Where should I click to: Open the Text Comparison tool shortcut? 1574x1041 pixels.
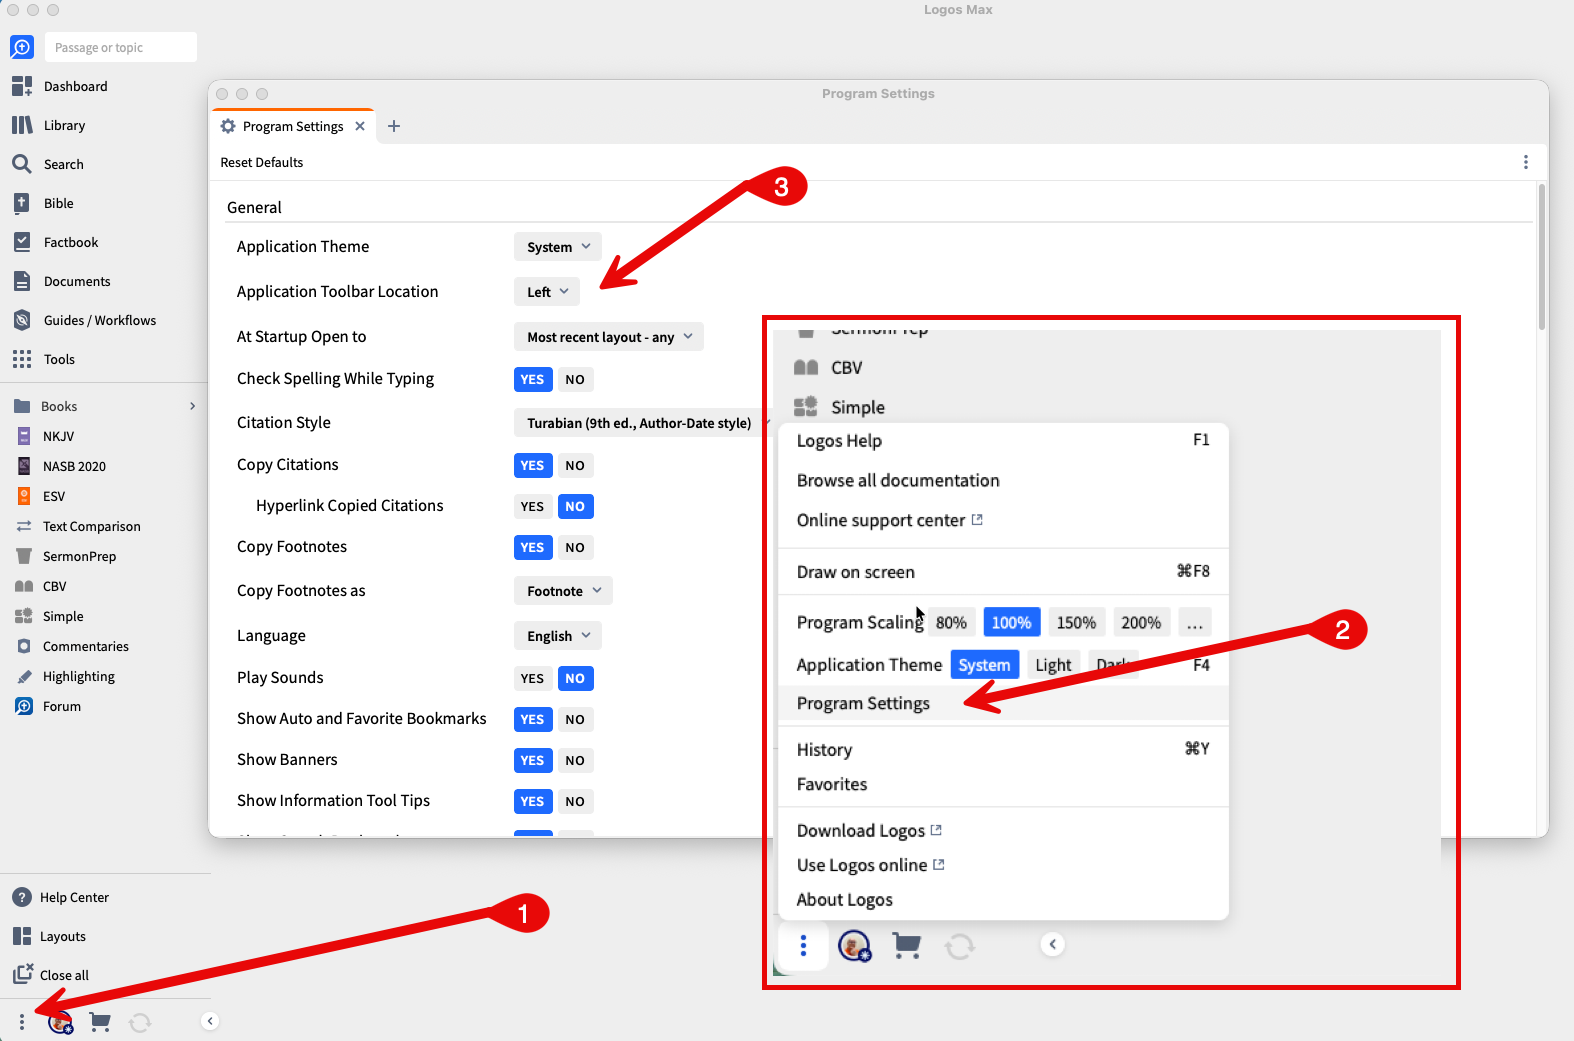click(91, 526)
